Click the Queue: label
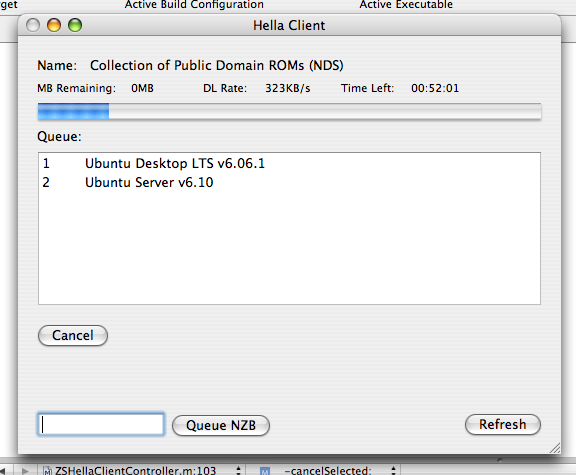The image size is (576, 475). click(x=59, y=137)
